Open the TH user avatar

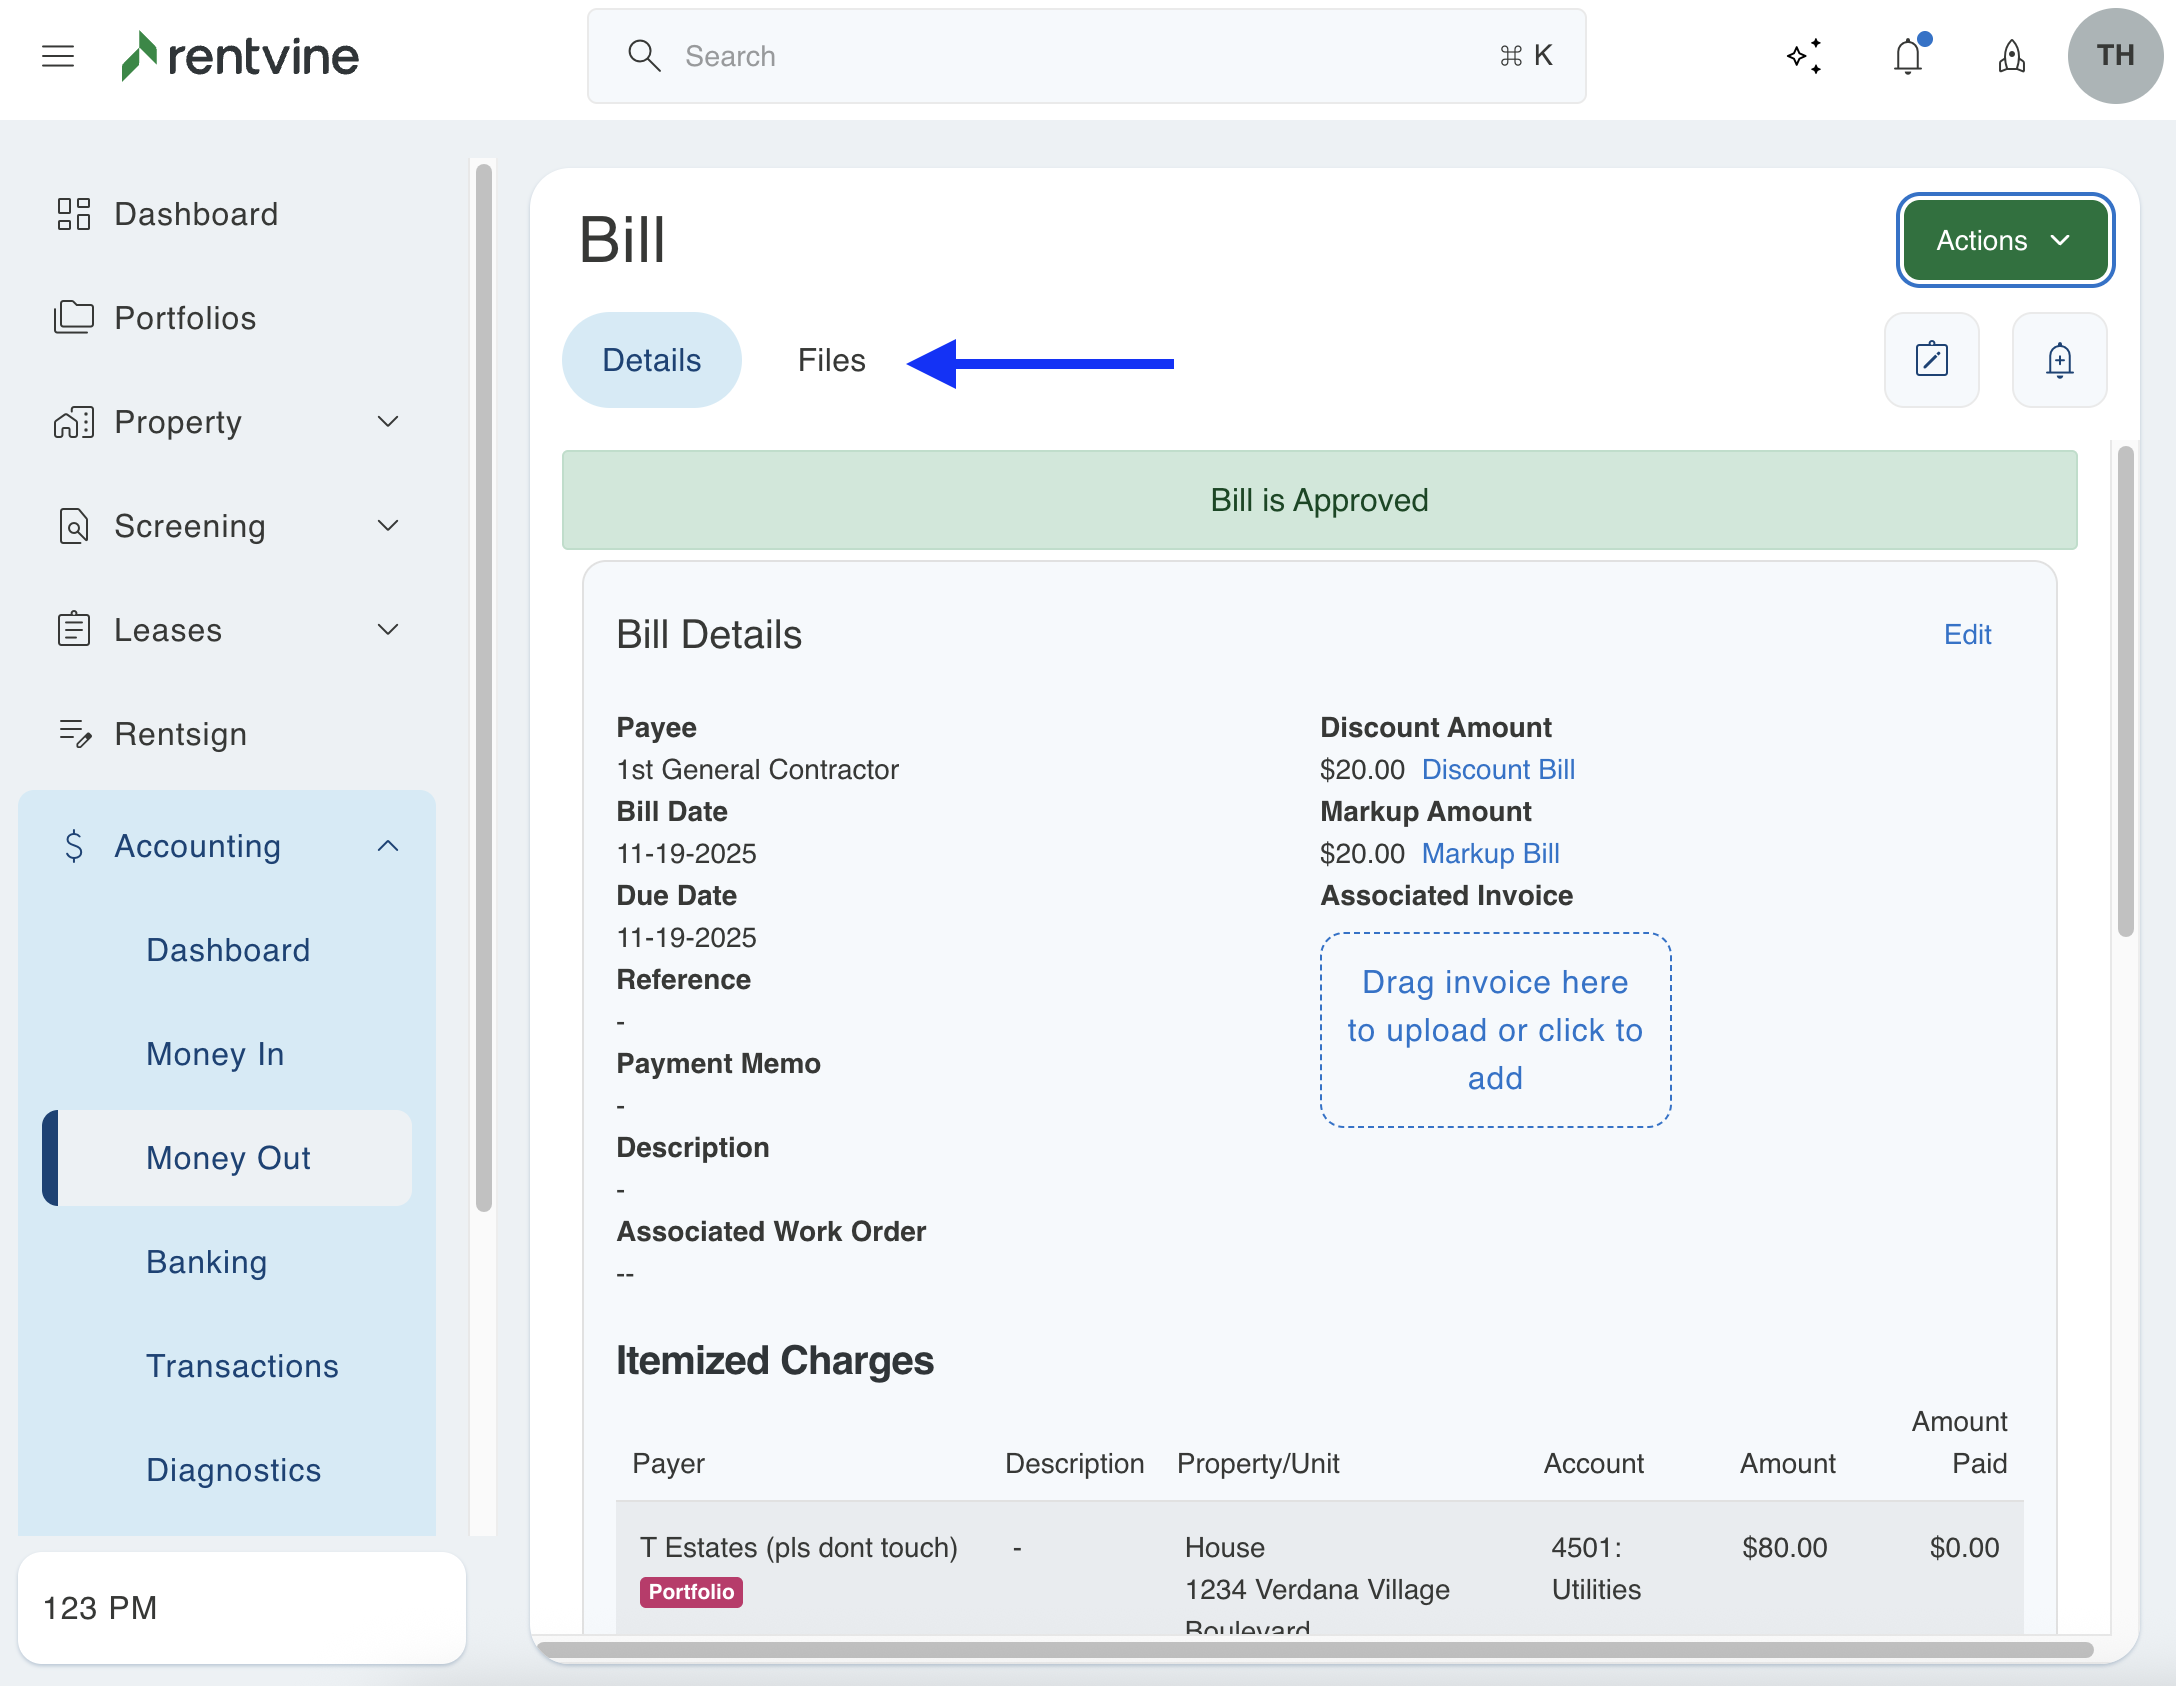(x=2114, y=56)
